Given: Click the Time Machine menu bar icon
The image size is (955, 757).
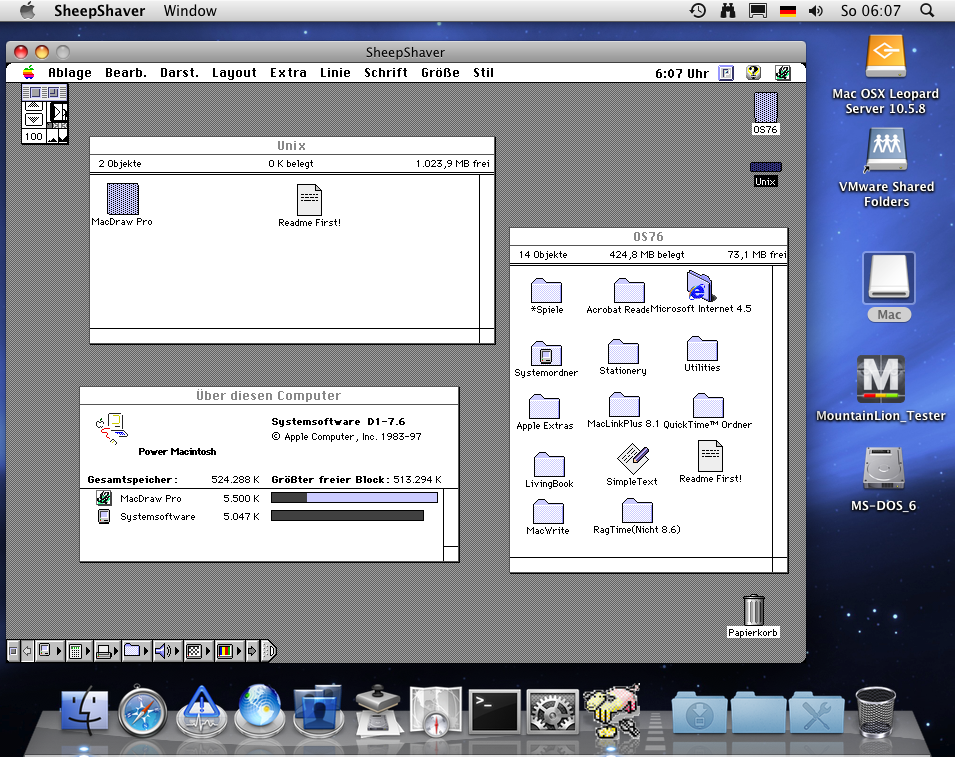Looking at the screenshot, I should (x=698, y=10).
